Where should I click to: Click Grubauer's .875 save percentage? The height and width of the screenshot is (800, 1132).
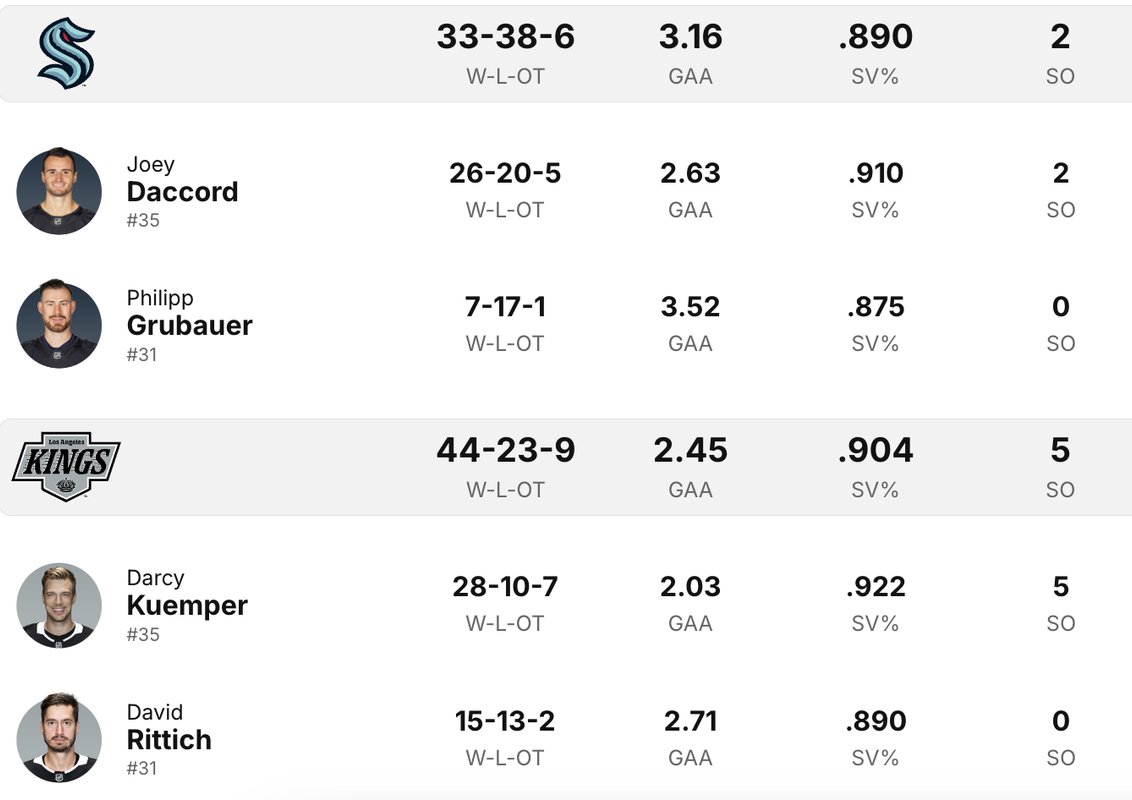point(876,307)
